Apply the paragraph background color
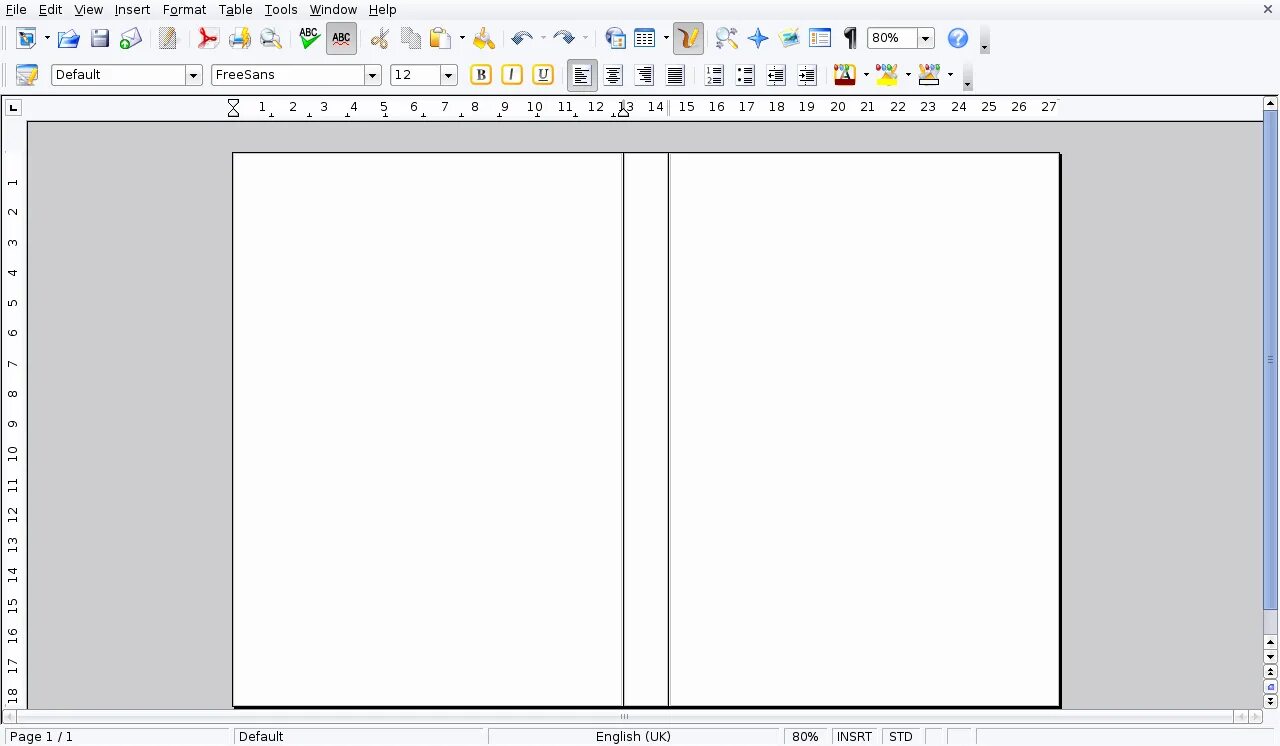This screenshot has width=1280, height=746. click(929, 75)
